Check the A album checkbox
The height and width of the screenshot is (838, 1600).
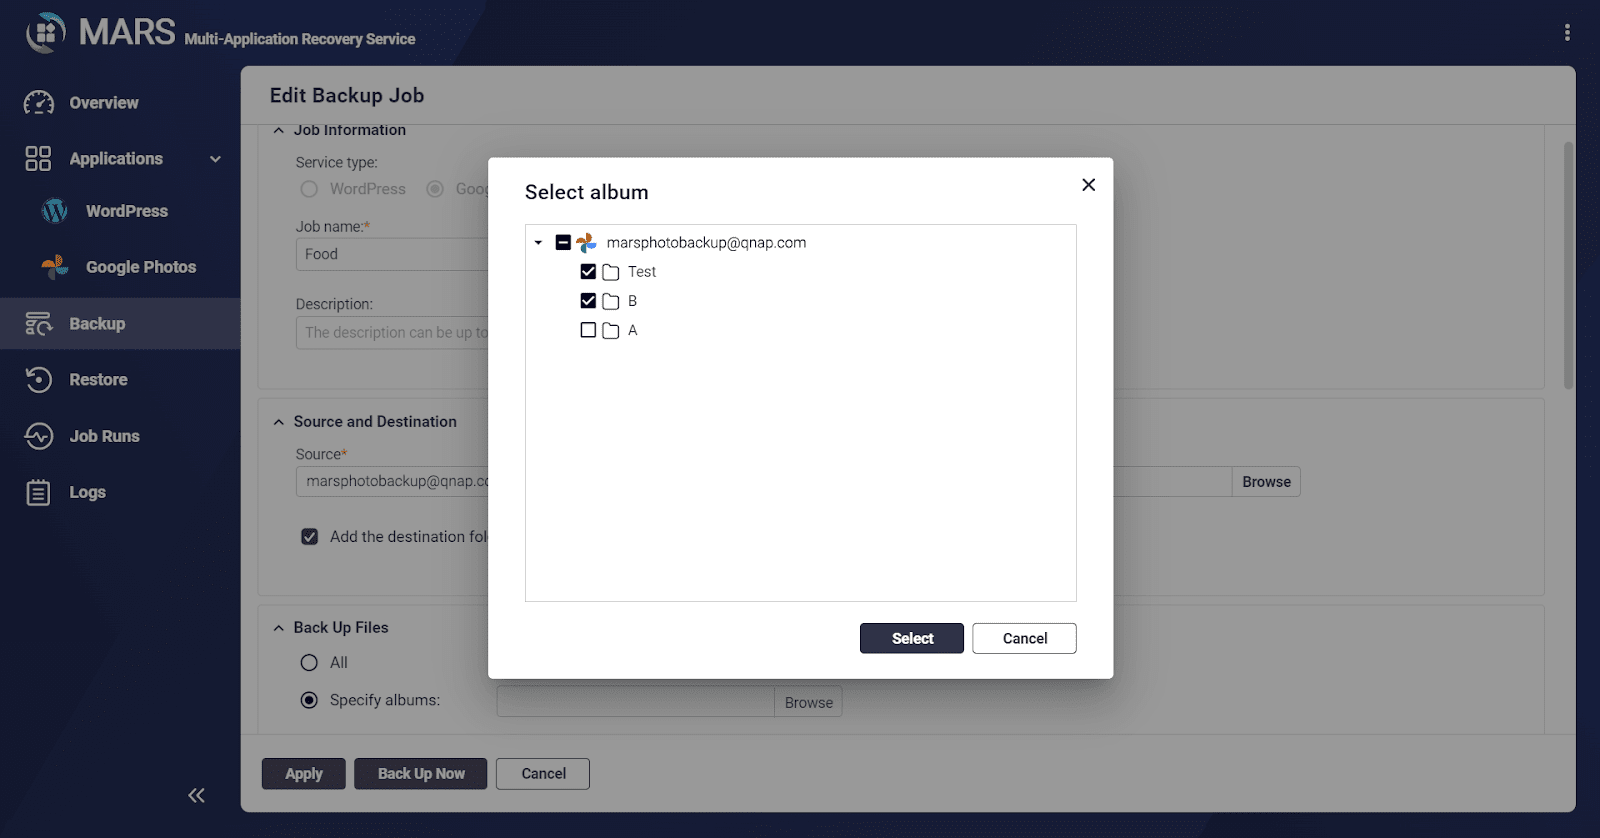(588, 330)
